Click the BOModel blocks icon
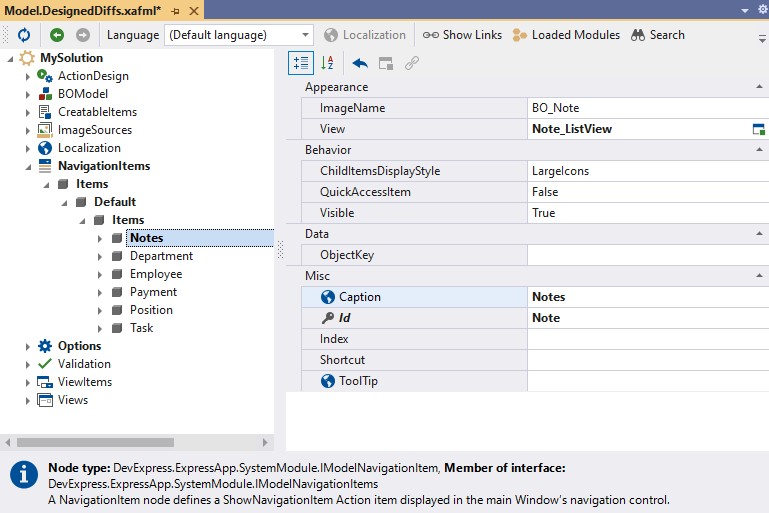769x513 pixels. [x=45, y=94]
